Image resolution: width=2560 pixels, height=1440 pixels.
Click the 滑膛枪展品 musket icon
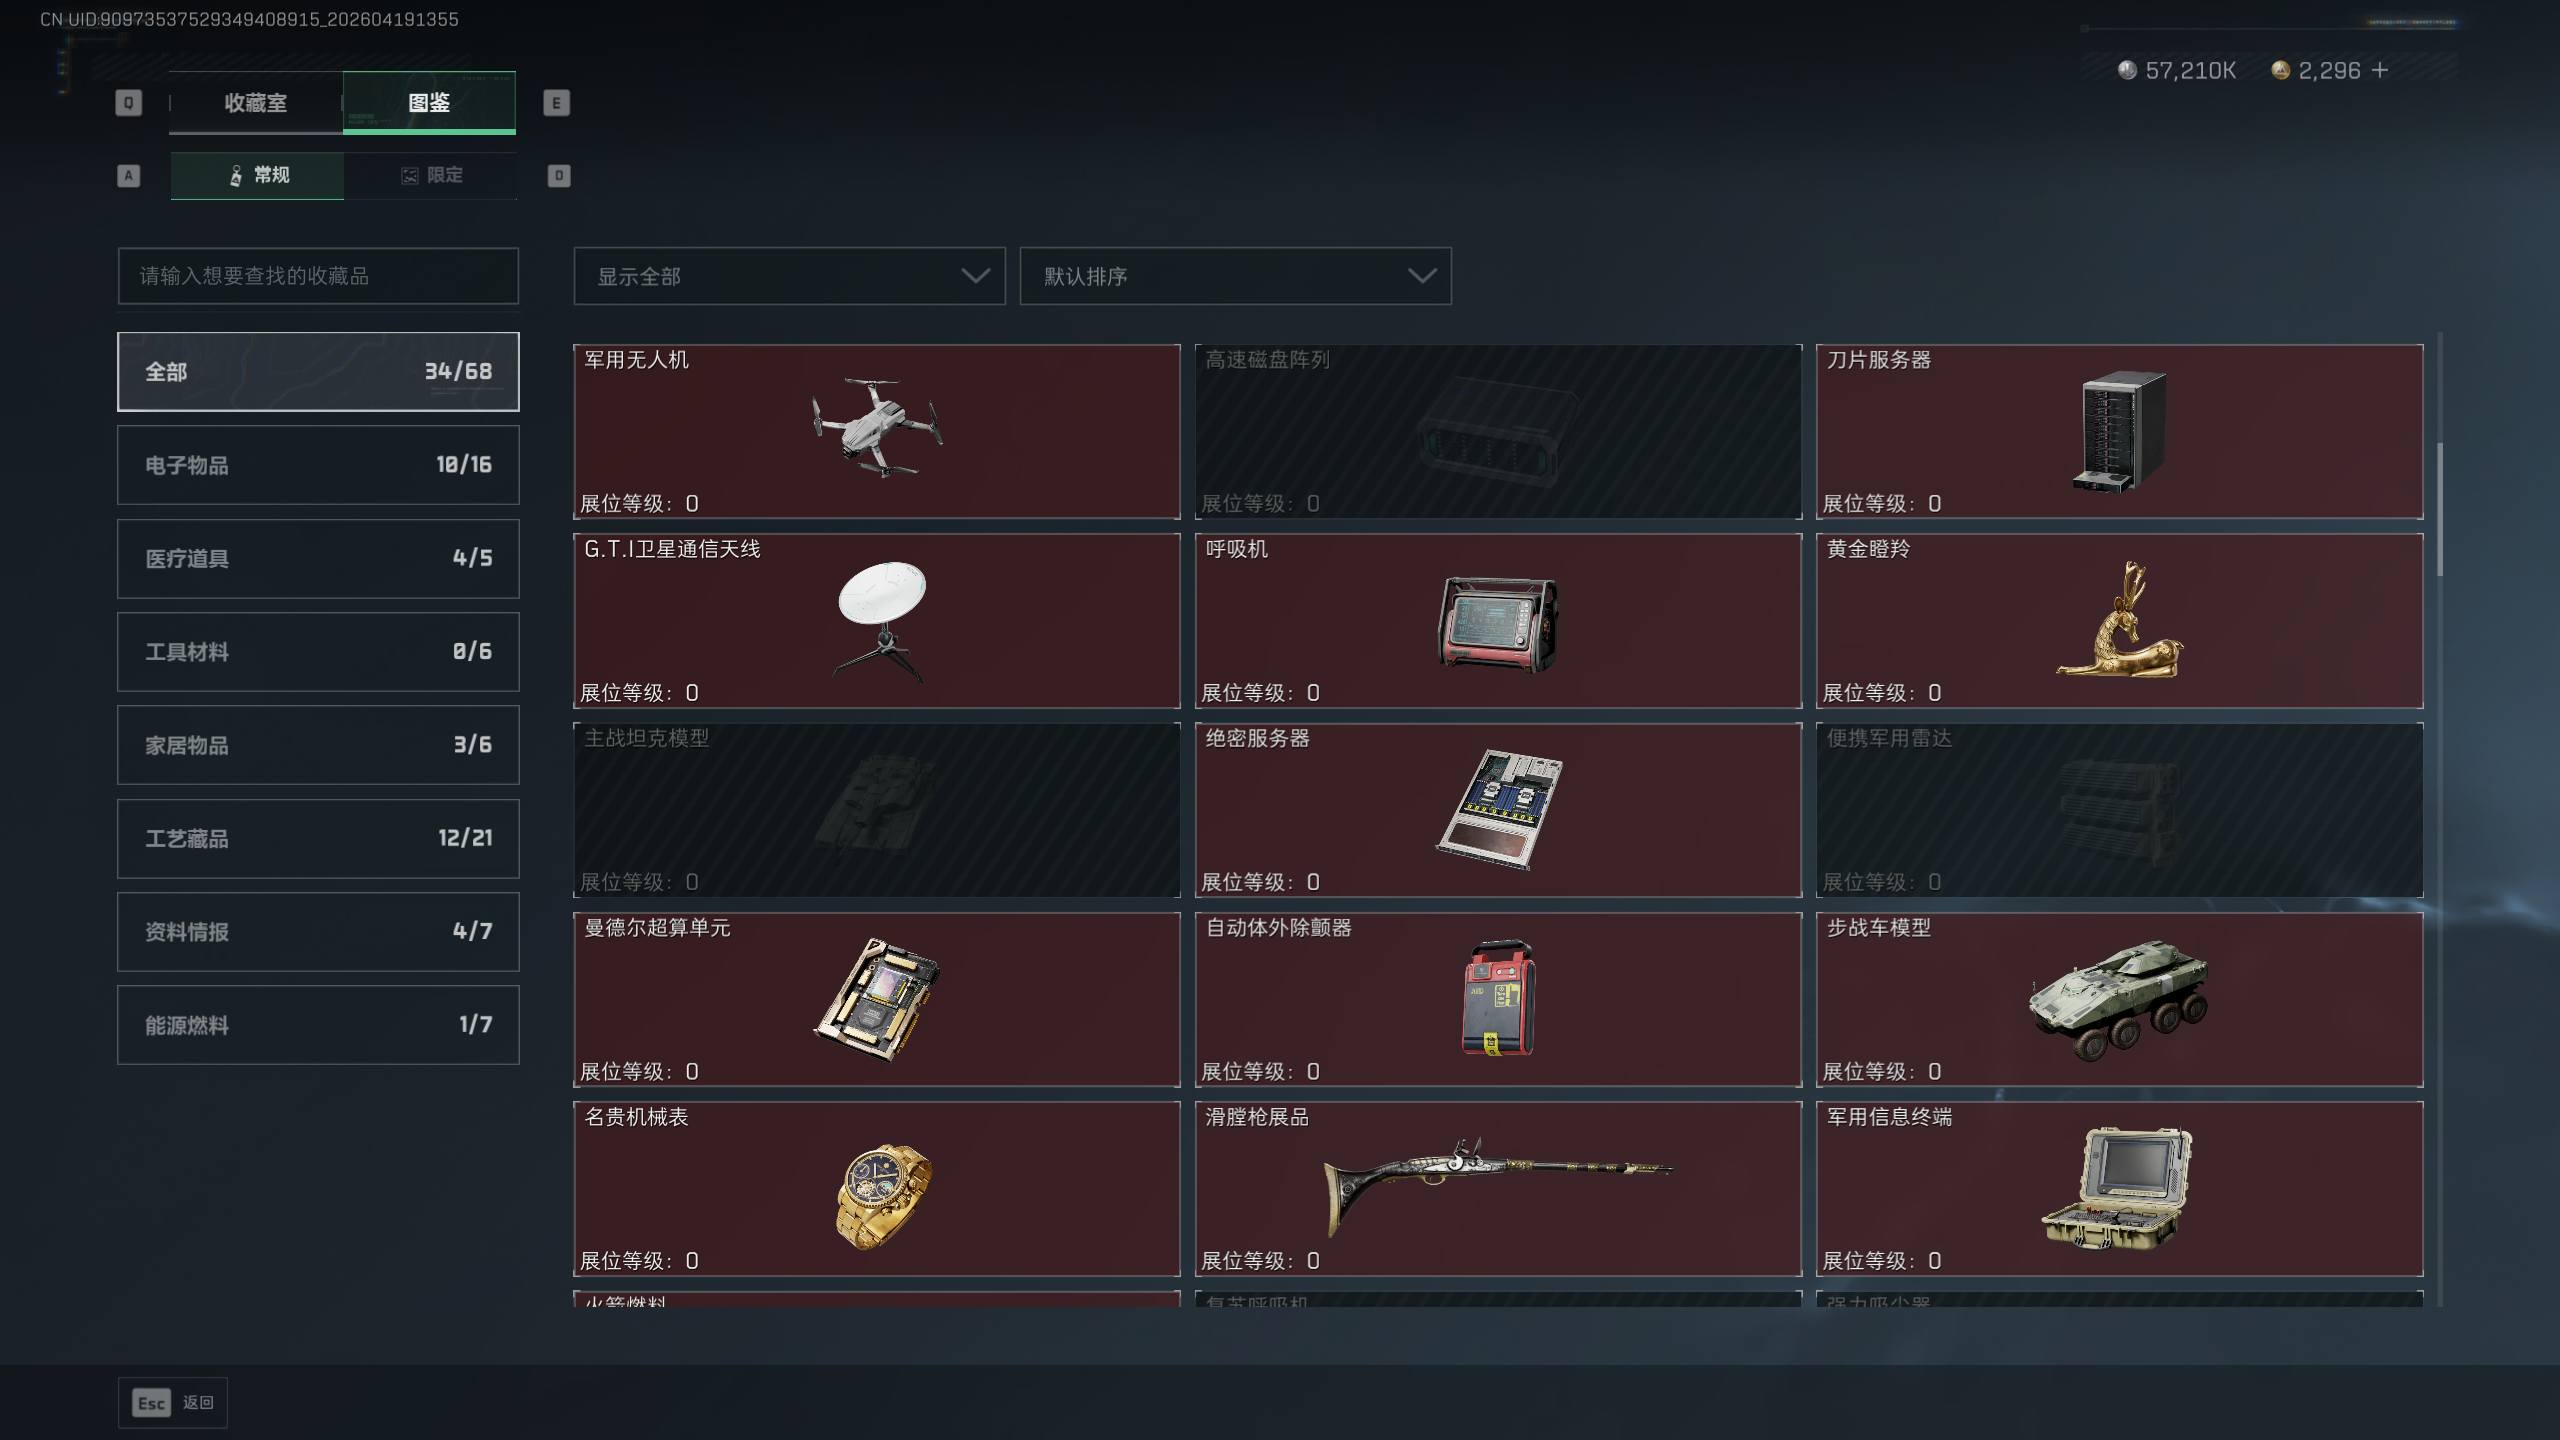pyautogui.click(x=1497, y=1186)
